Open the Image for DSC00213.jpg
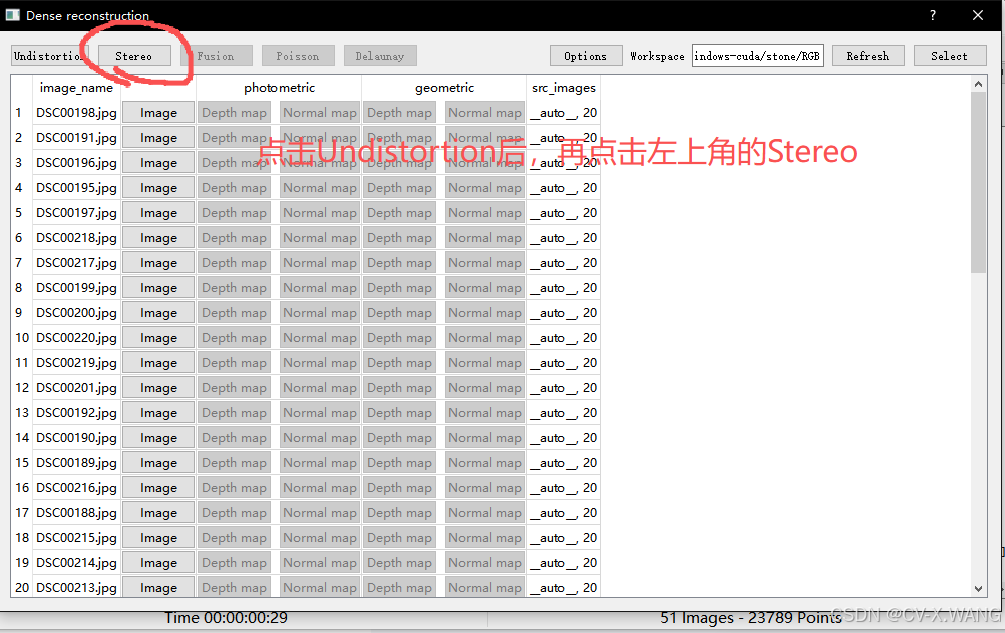 point(157,587)
